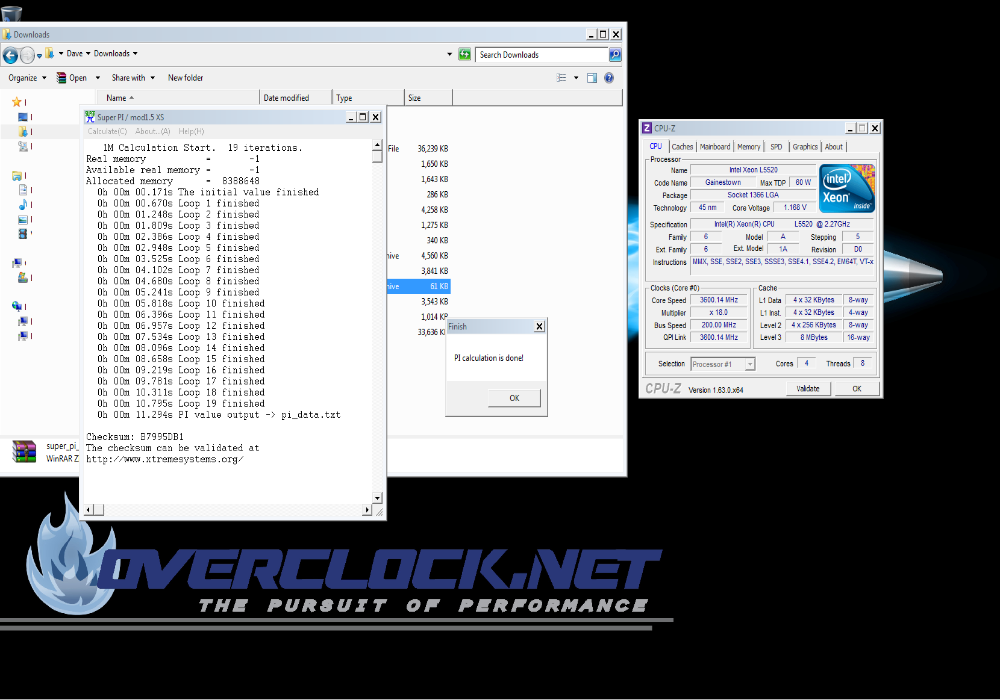
Task: Close the Finish dialog with X
Action: click(x=539, y=326)
